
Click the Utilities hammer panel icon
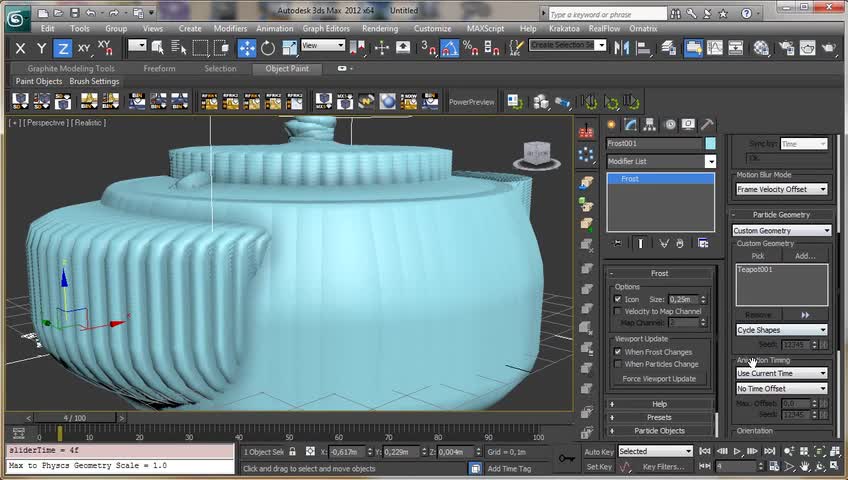tap(708, 125)
